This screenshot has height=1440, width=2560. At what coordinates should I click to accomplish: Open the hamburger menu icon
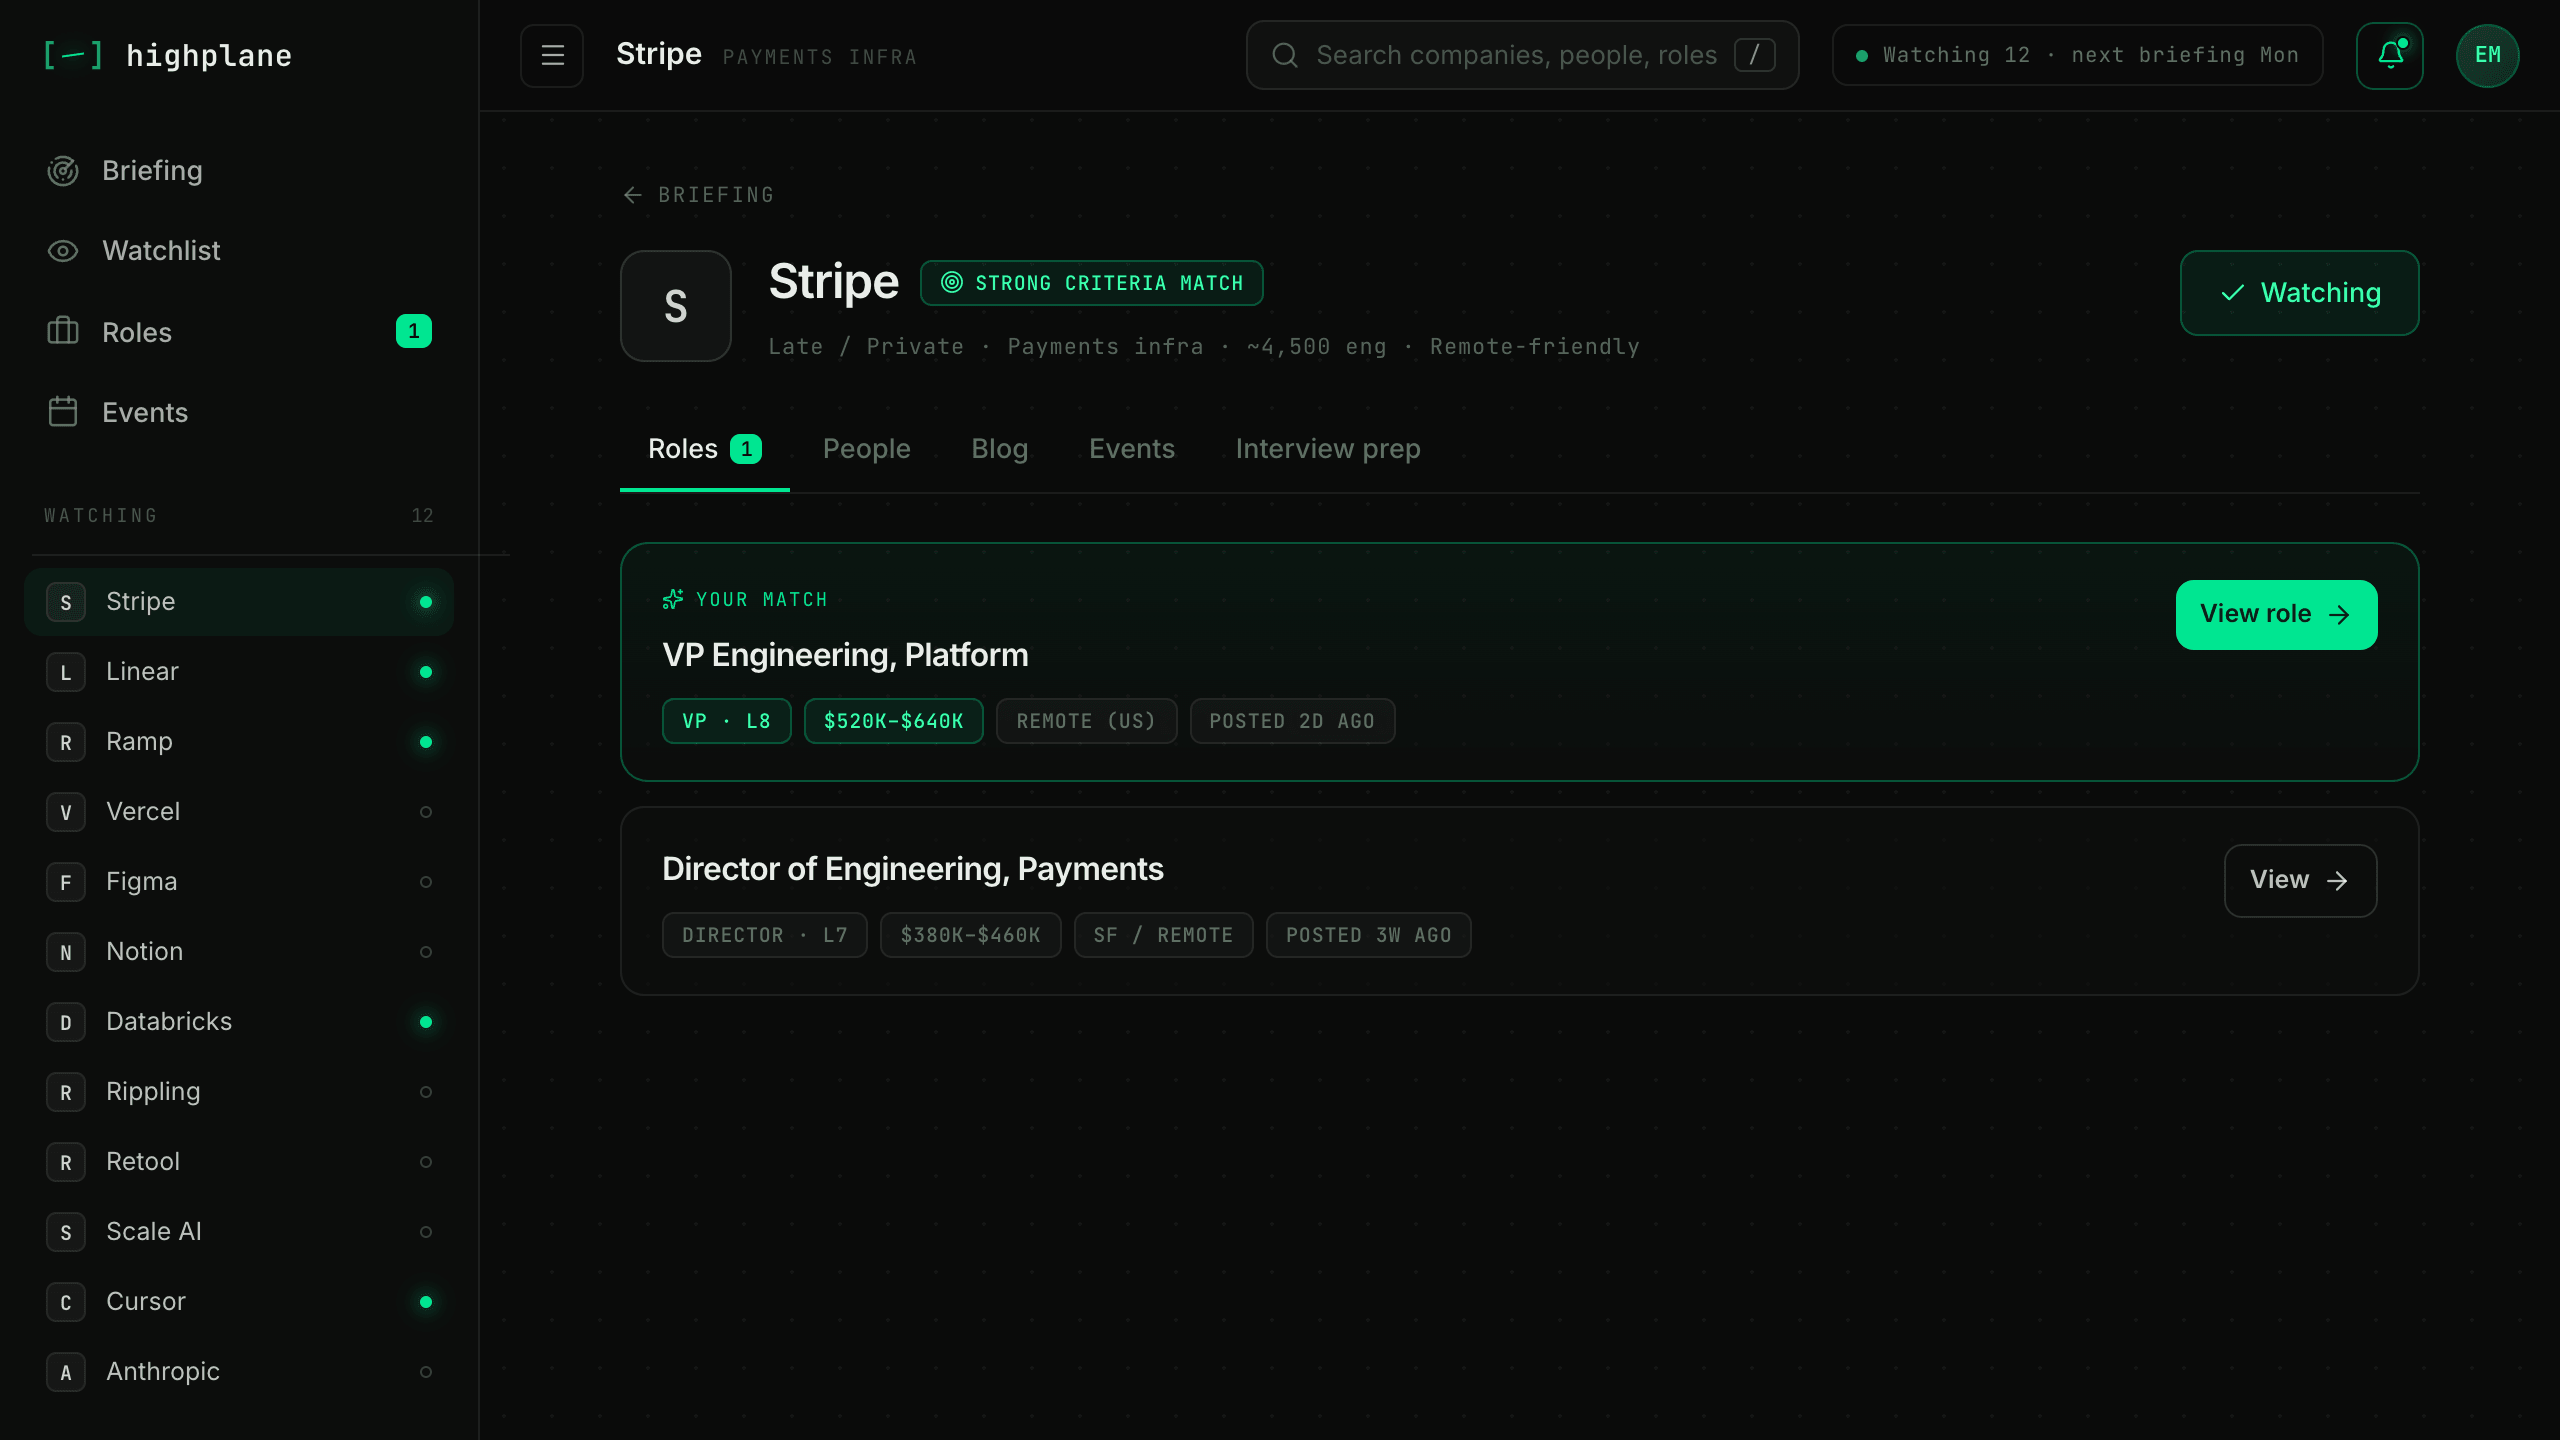[x=552, y=55]
